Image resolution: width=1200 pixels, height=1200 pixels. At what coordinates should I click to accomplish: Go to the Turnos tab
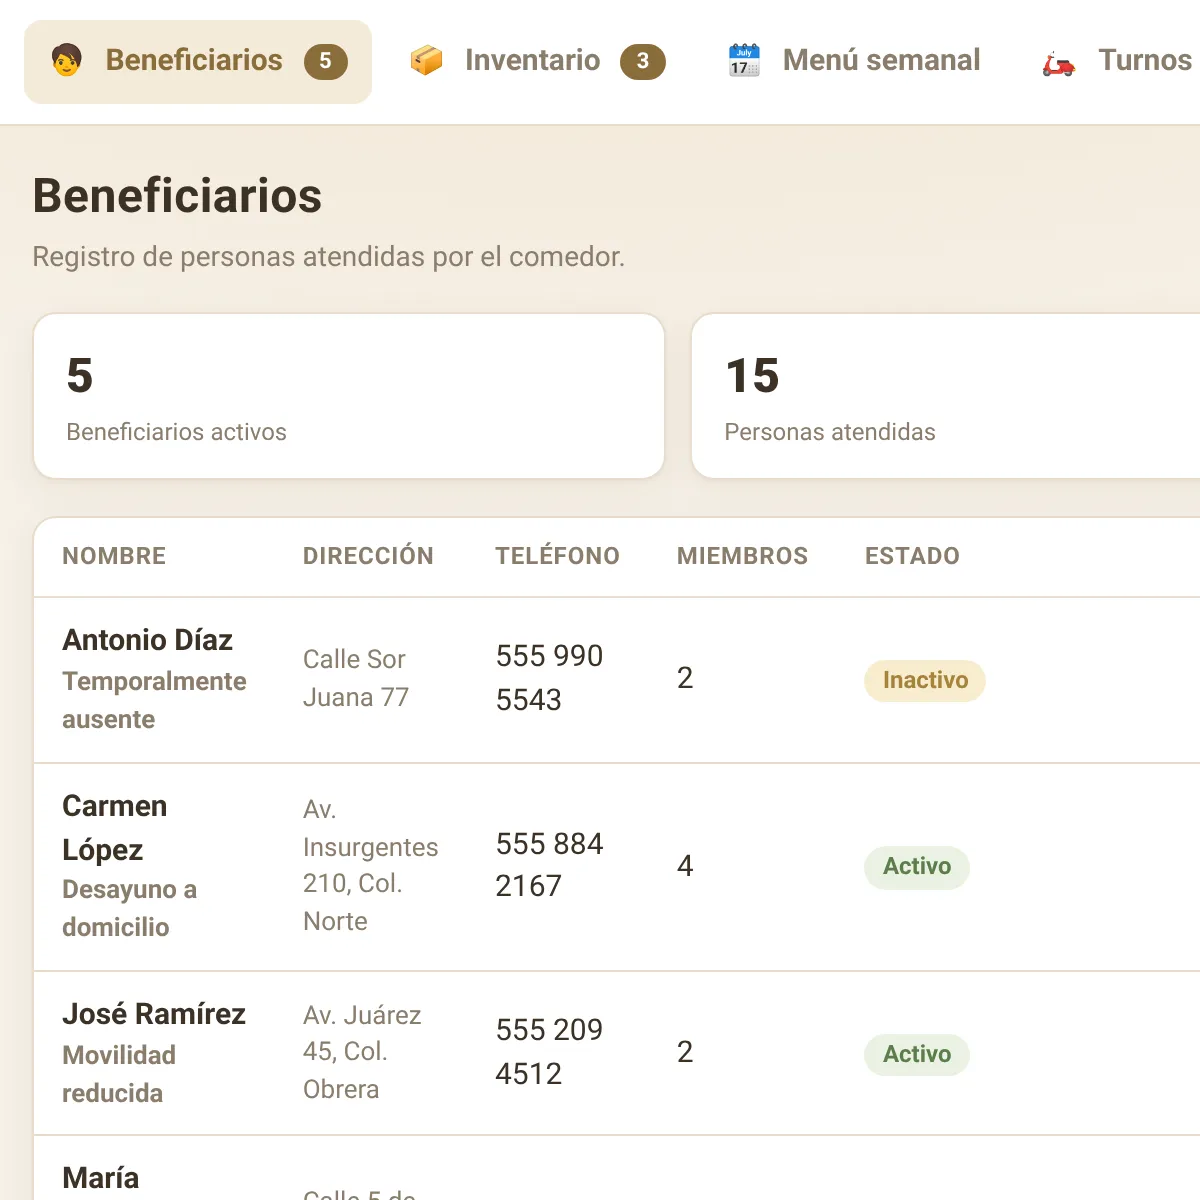pos(1115,62)
